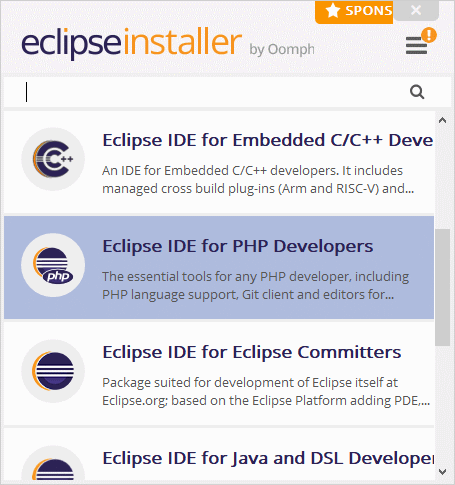Click the scrollbar up arrow
This screenshot has height=485, width=455.
(442, 120)
